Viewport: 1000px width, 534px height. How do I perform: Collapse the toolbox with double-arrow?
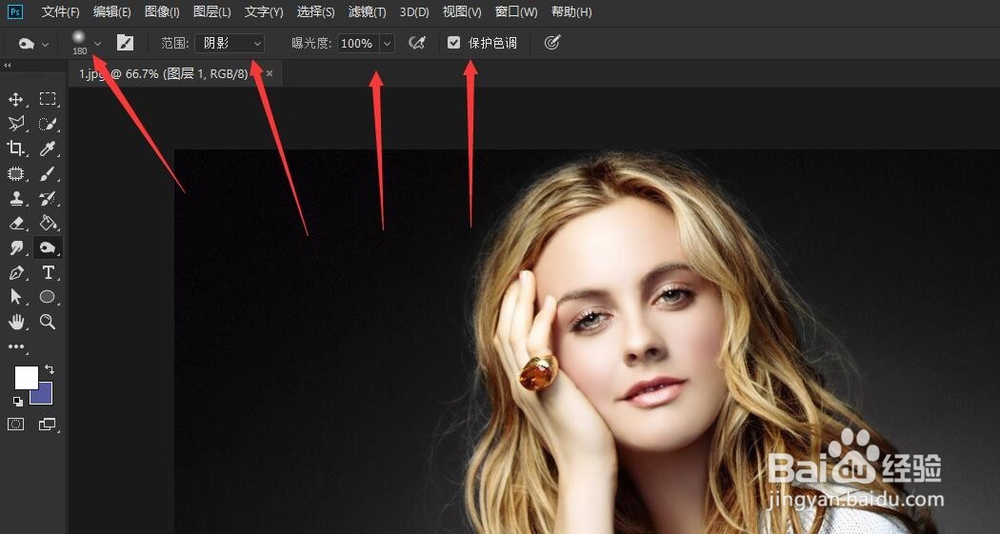7,65
